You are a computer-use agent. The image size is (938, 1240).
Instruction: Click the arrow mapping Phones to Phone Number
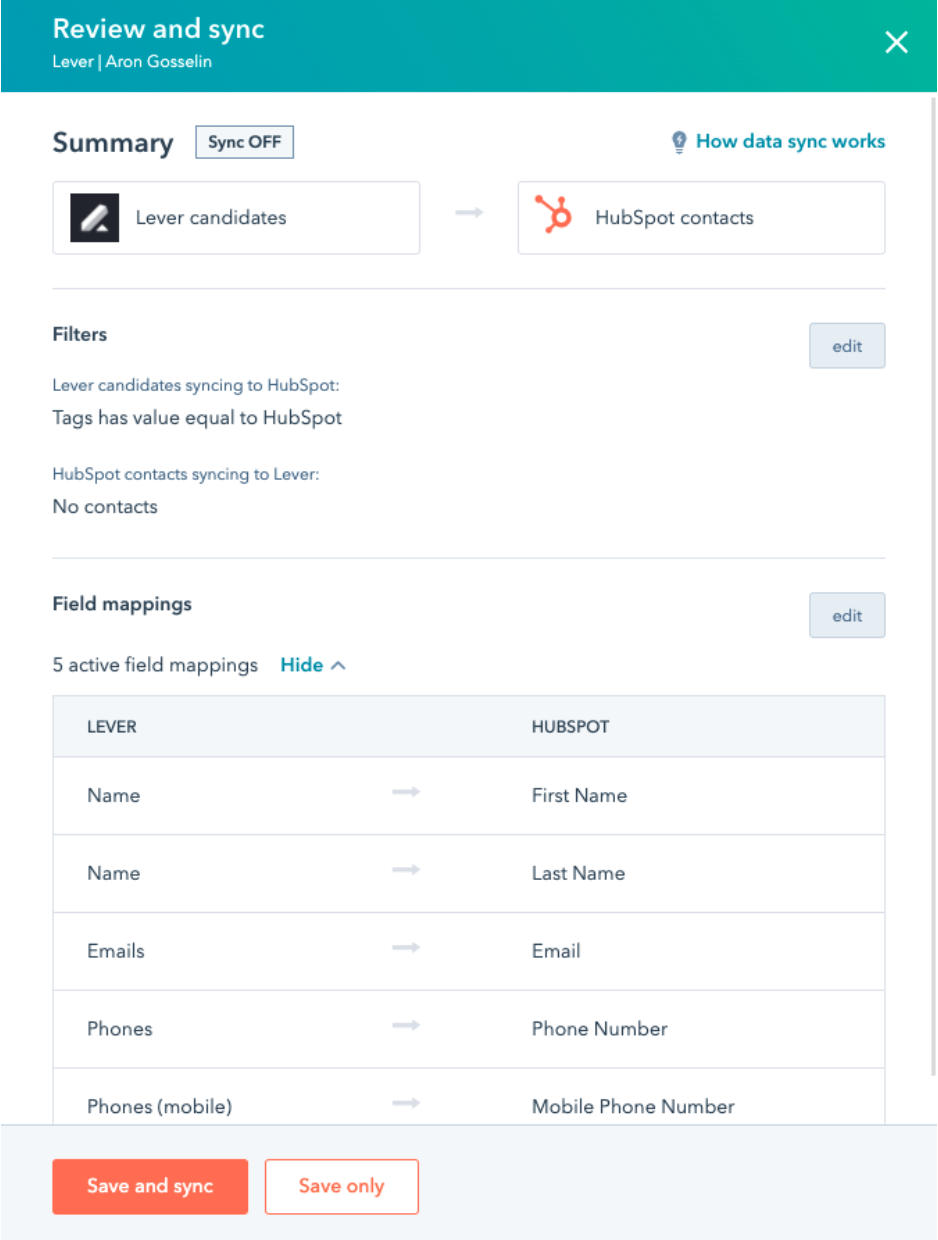[x=406, y=1026]
